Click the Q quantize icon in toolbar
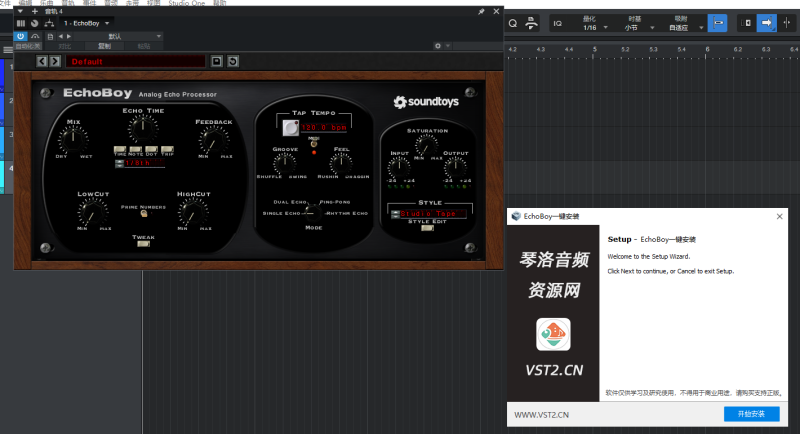The image size is (800, 434). click(513, 22)
